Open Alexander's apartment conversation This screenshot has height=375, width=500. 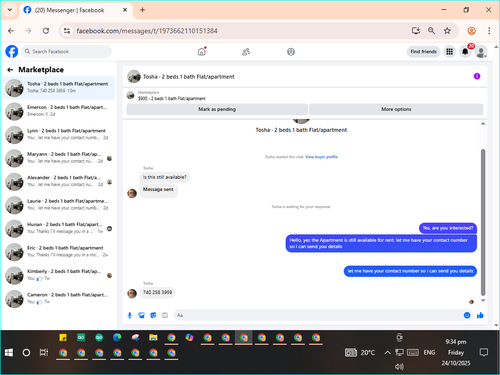coord(59,181)
